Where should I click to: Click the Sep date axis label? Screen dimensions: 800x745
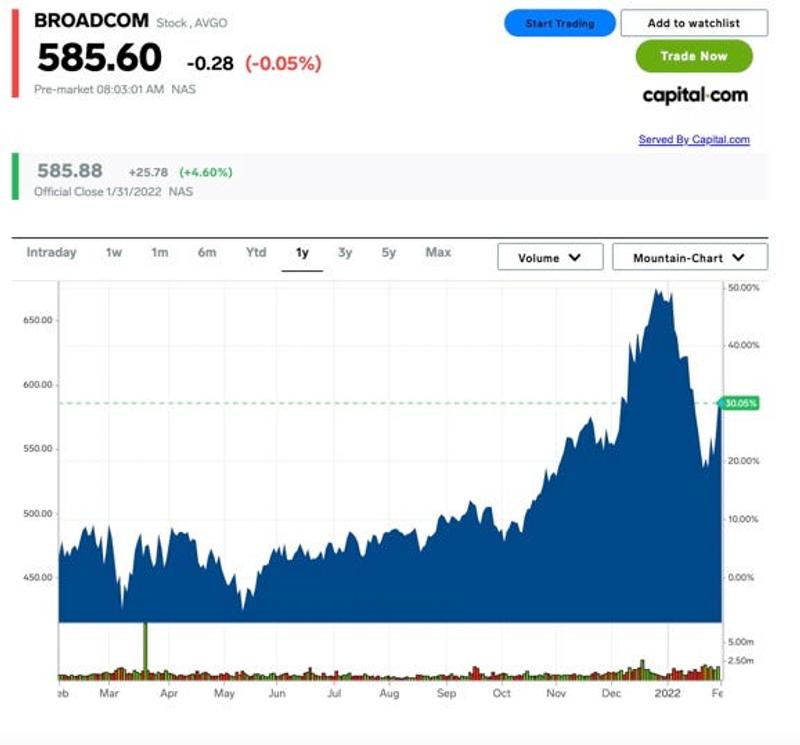click(x=446, y=694)
